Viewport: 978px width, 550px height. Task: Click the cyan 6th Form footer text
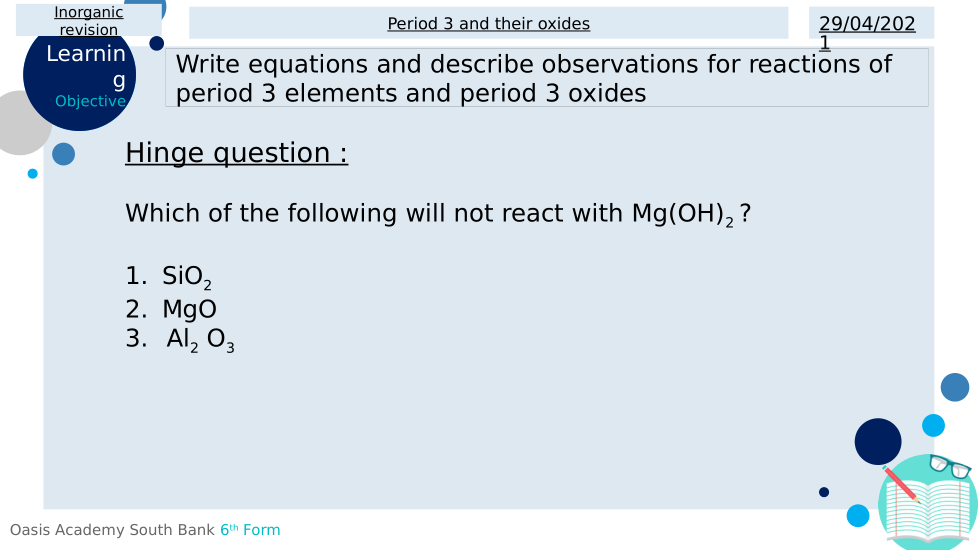pyautogui.click(x=250, y=530)
